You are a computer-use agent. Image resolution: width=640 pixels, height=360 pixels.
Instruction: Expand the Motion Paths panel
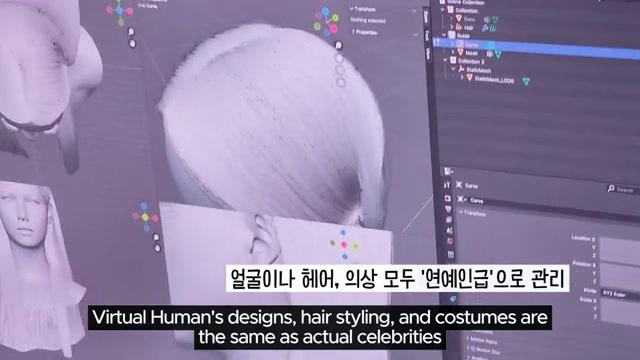[x=468, y=339]
